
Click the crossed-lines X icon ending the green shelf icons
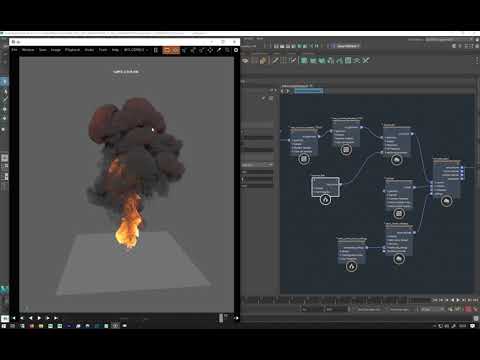[366, 60]
